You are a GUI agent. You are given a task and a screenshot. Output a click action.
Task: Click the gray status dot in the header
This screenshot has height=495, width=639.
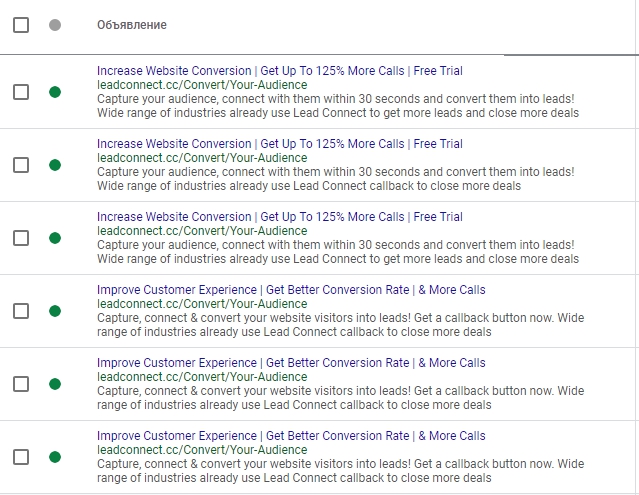pyautogui.click(x=55, y=25)
